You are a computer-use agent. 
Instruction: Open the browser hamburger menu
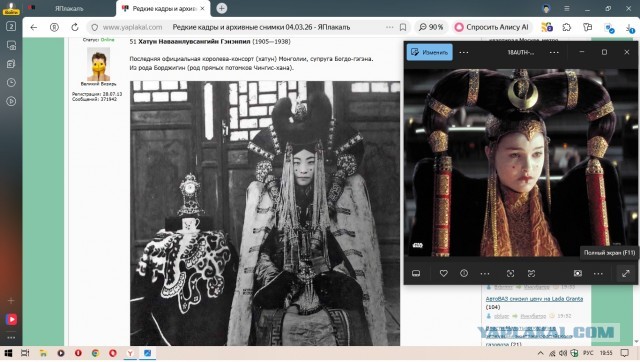tap(567, 8)
